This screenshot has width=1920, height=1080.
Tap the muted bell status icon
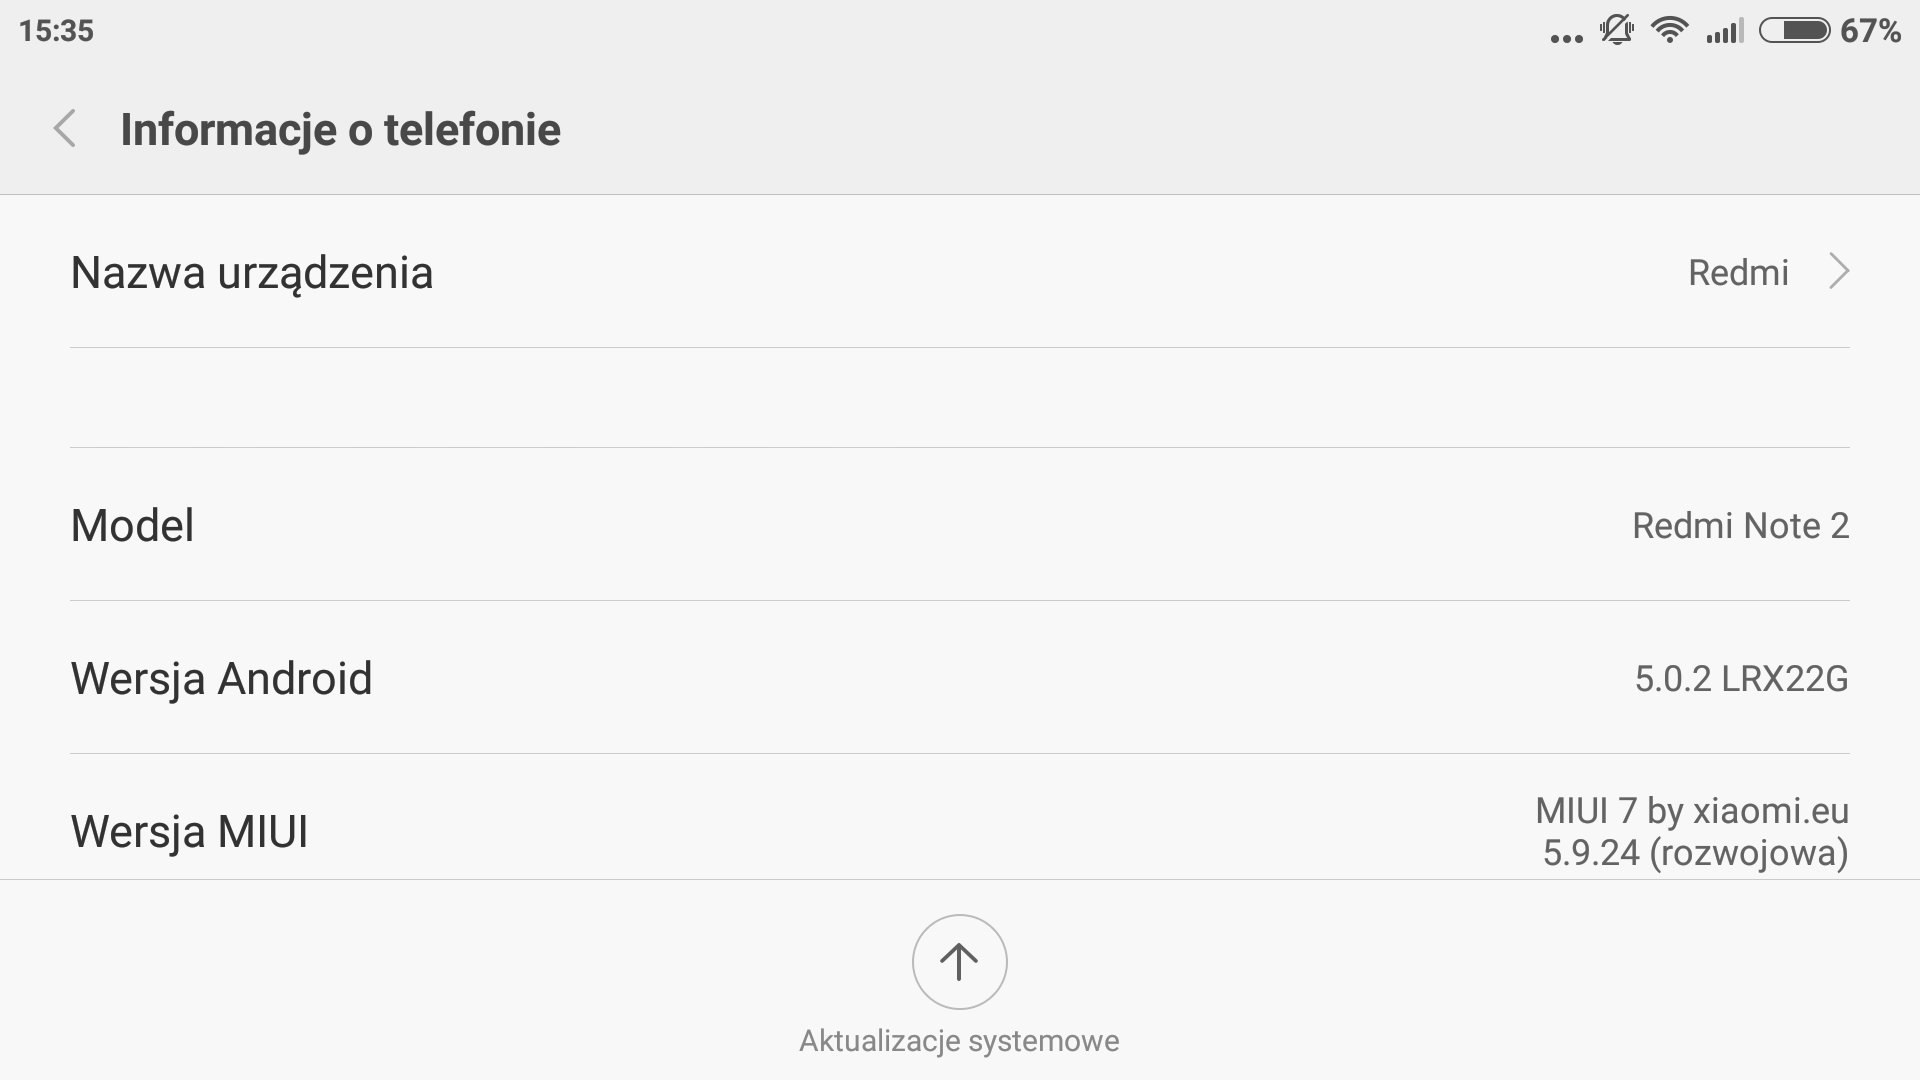coord(1616,31)
